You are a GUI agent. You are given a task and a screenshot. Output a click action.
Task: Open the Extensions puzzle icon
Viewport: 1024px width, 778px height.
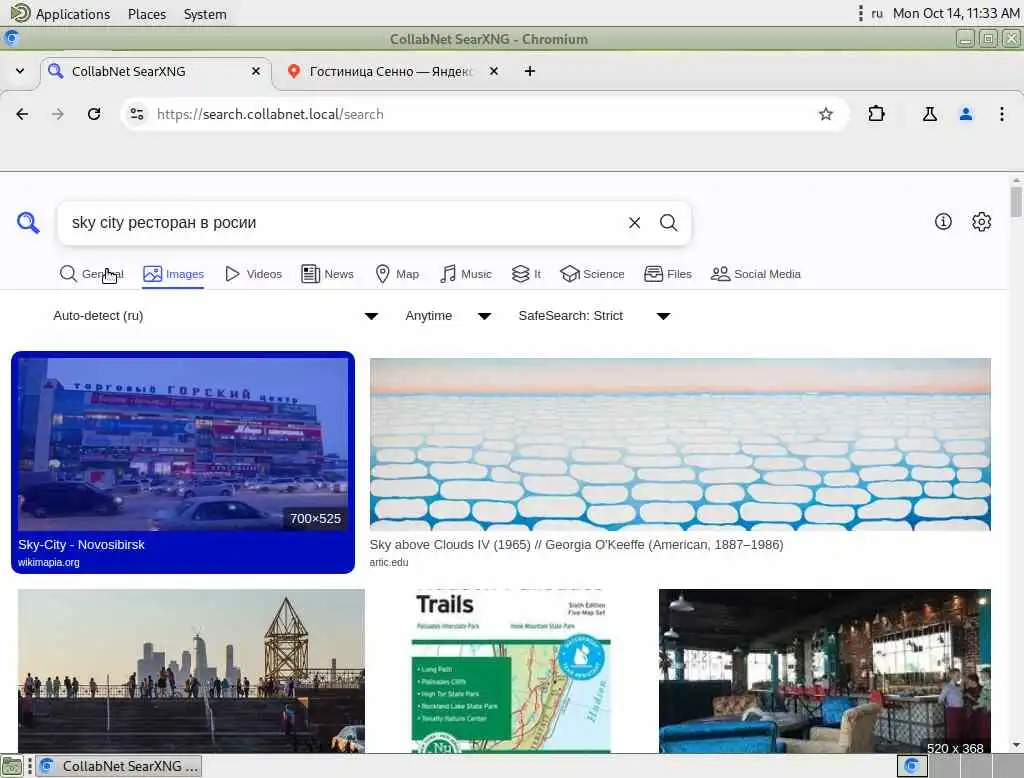tap(876, 114)
